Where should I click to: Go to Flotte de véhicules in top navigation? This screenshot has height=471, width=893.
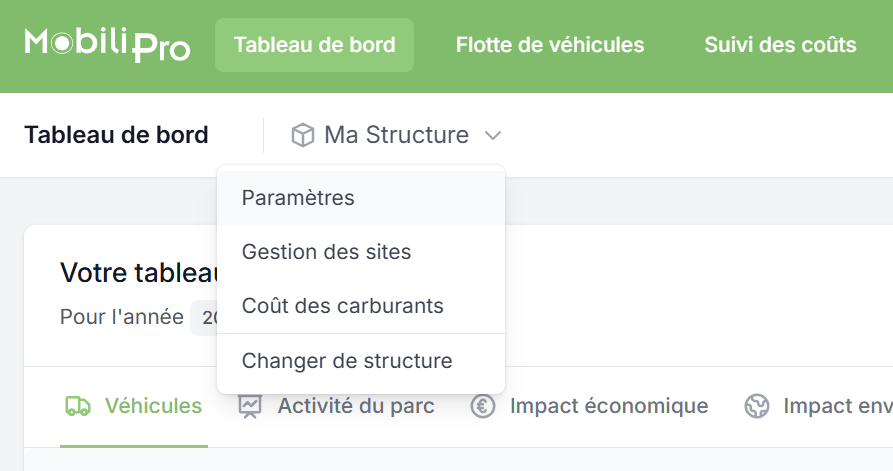549,45
